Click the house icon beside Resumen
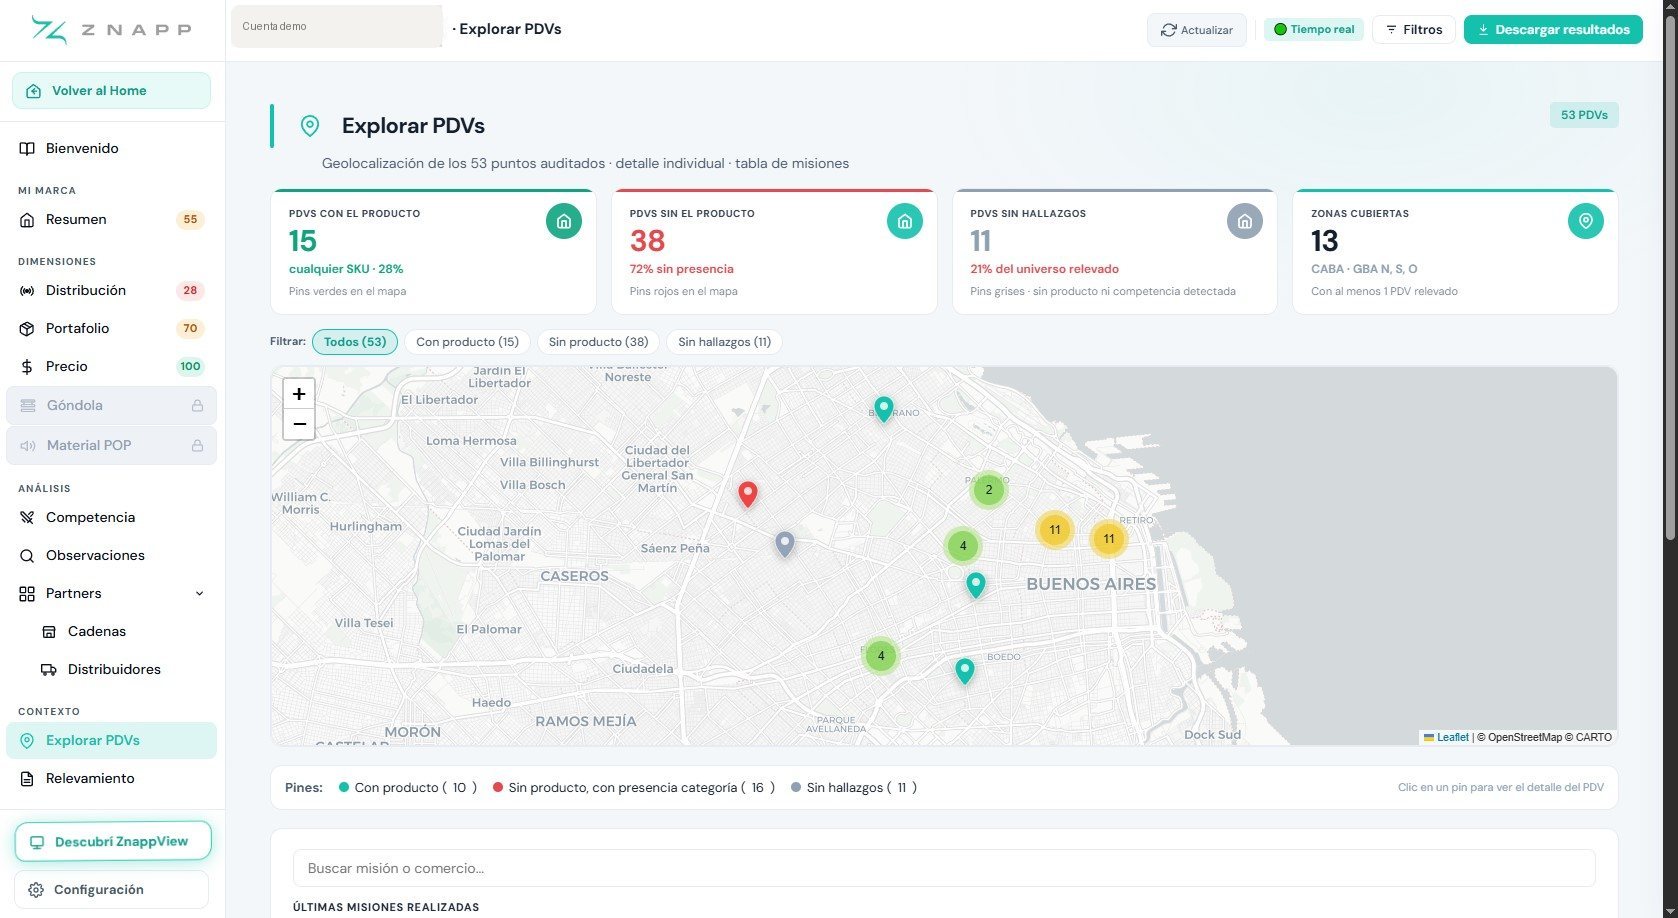The height and width of the screenshot is (918, 1678). coord(27,219)
